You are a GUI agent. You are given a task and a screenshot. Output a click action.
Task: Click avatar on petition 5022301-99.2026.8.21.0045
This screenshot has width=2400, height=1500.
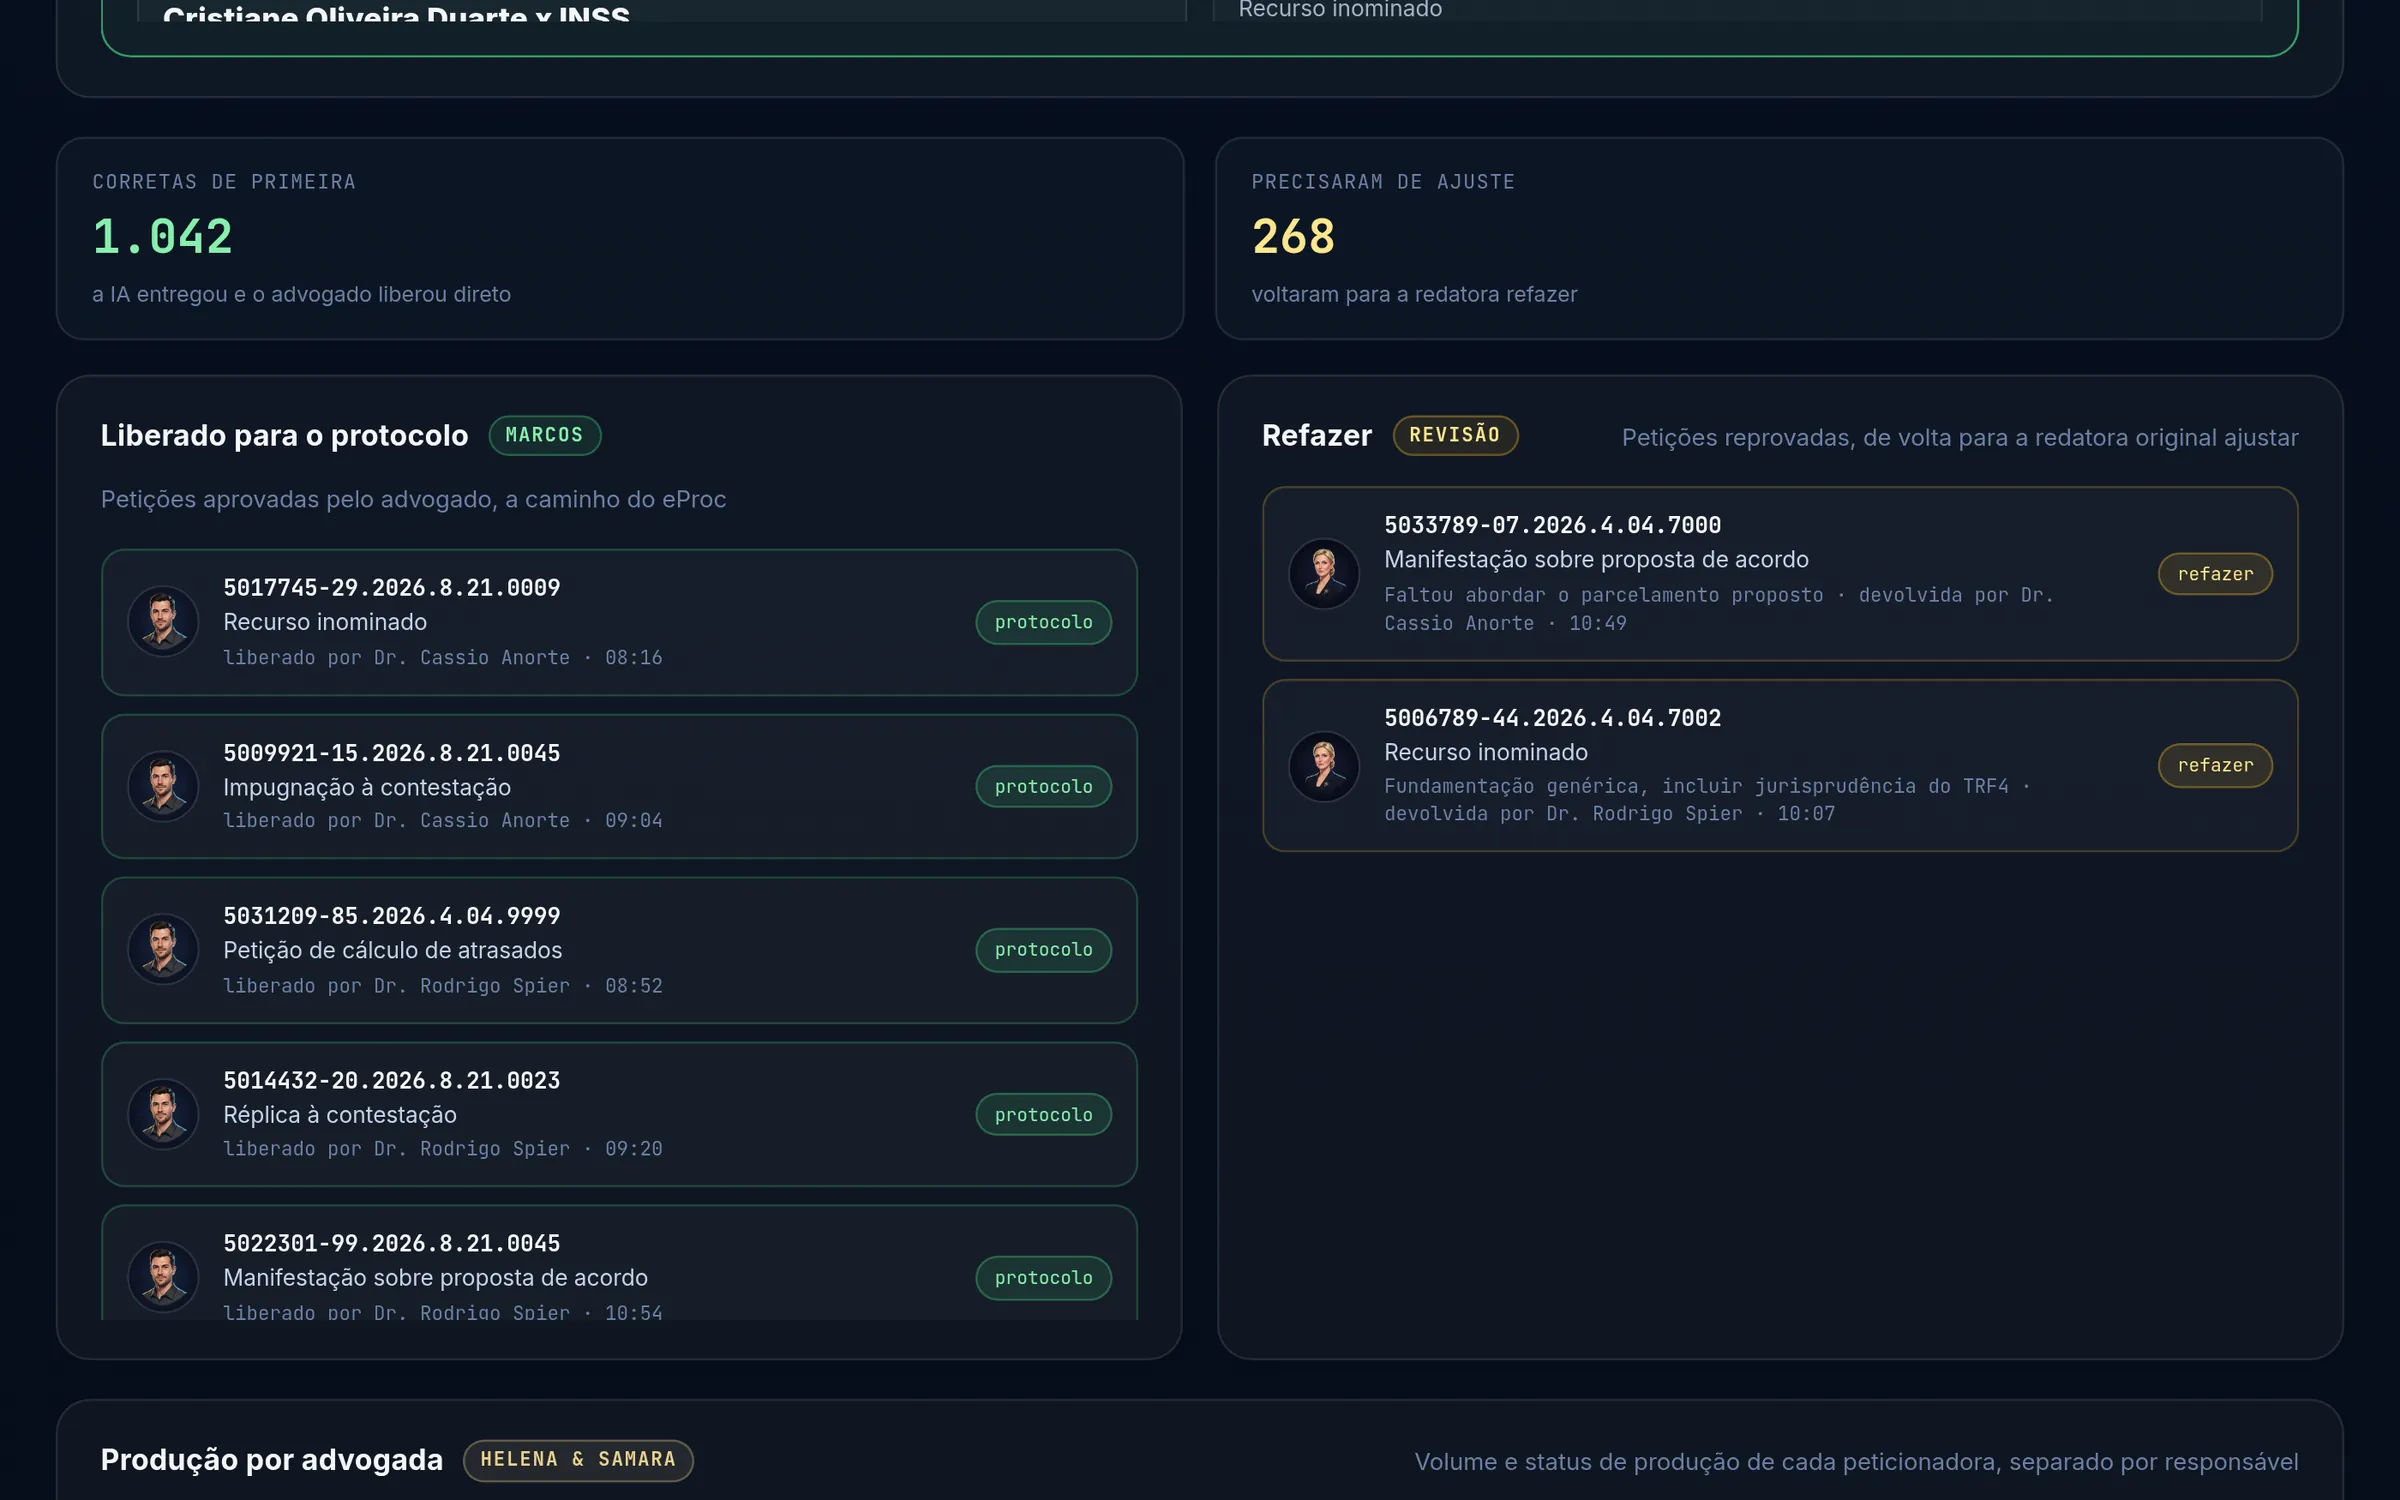(x=163, y=1277)
